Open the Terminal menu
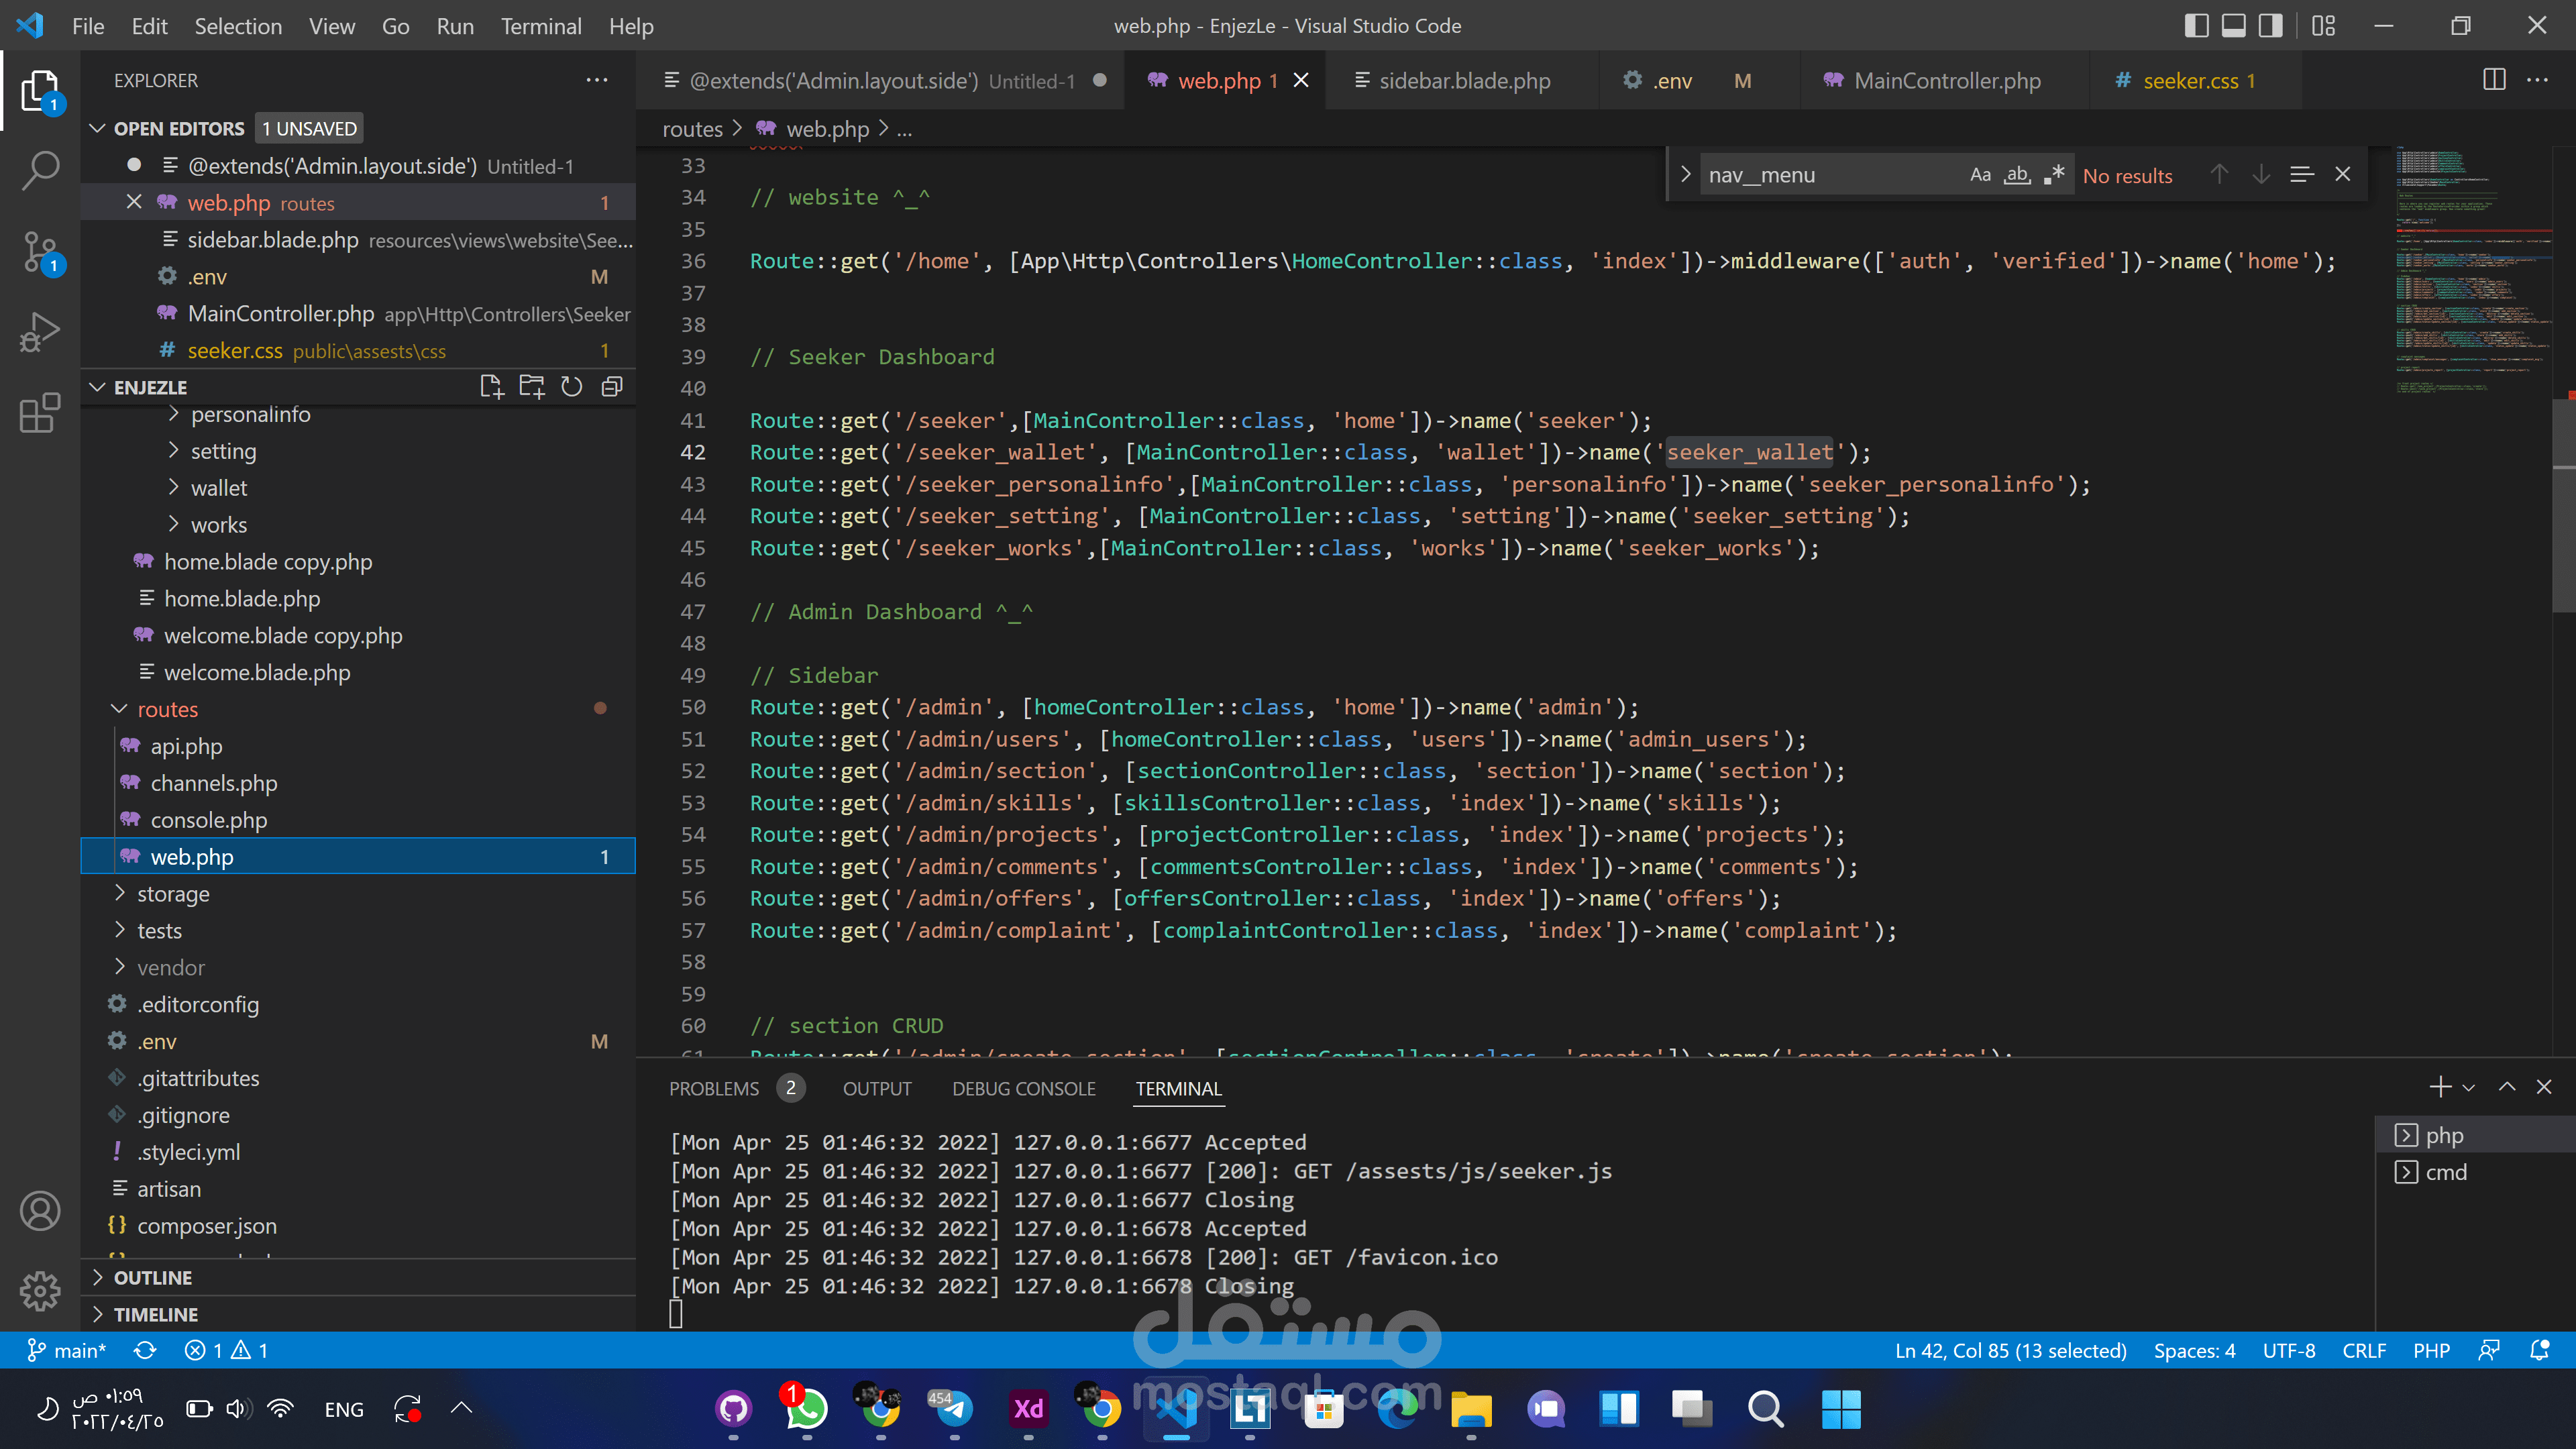This screenshot has width=2576, height=1449. pyautogui.click(x=540, y=26)
